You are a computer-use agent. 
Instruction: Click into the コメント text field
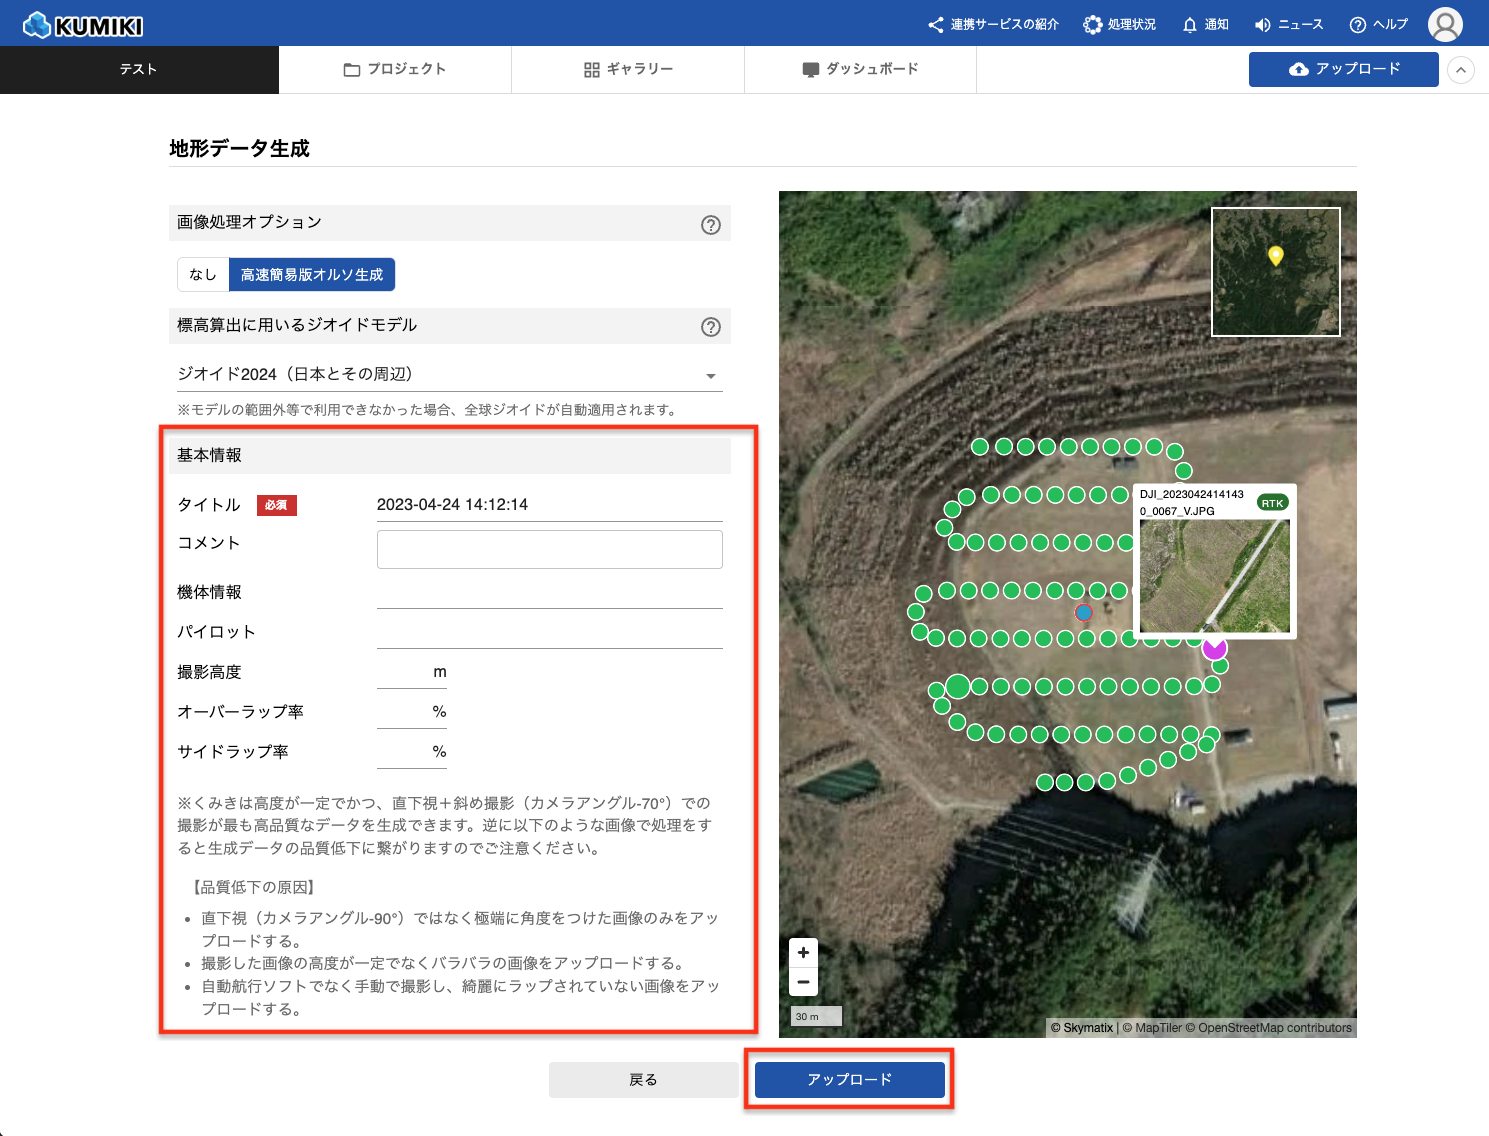coord(549,549)
